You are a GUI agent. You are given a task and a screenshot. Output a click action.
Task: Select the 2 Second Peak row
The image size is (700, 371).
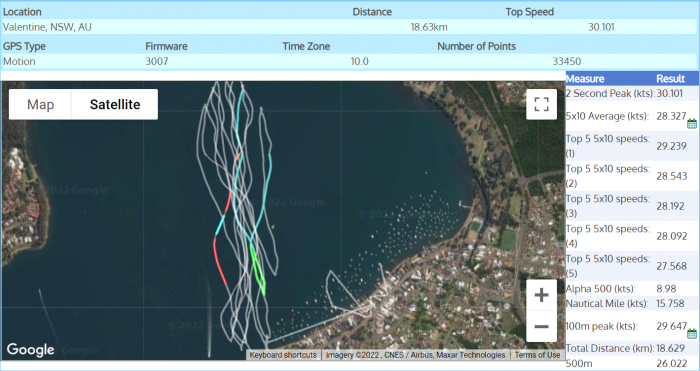[632, 93]
